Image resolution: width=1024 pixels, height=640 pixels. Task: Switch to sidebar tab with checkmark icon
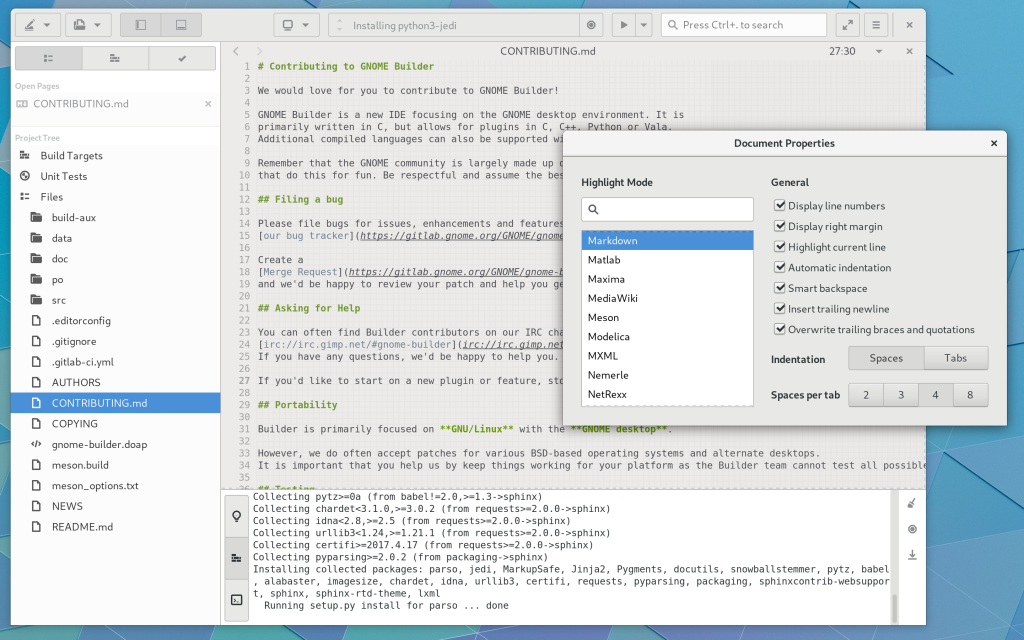pyautogui.click(x=182, y=58)
